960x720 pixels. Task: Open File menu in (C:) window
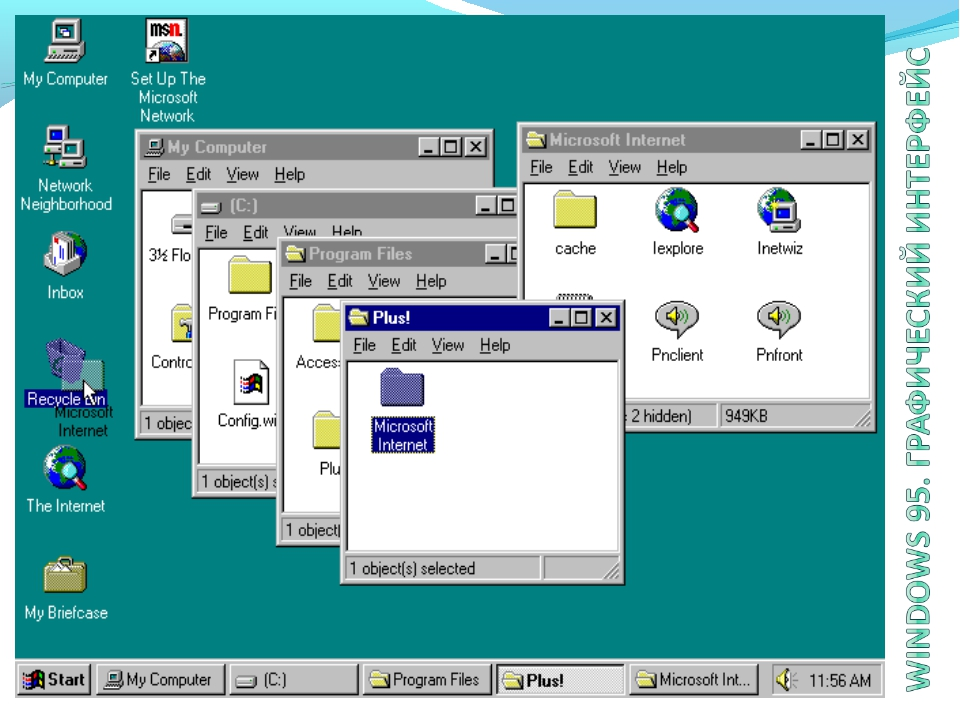pyautogui.click(x=216, y=233)
